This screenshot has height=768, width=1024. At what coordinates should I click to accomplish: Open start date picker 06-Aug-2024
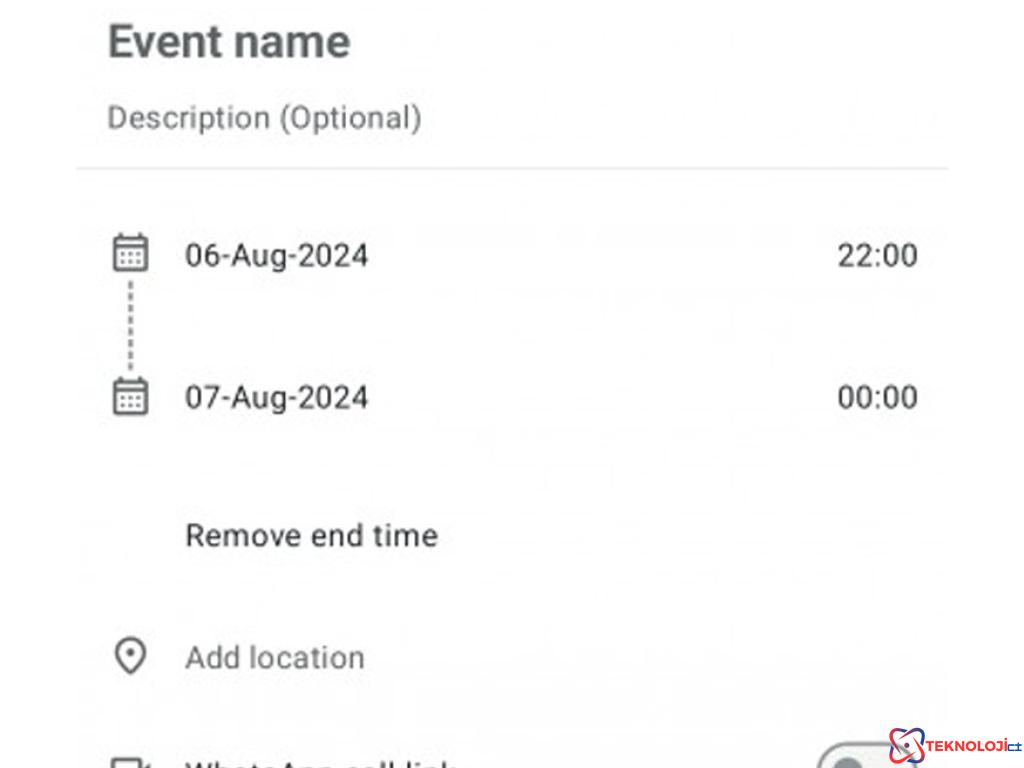[277, 256]
